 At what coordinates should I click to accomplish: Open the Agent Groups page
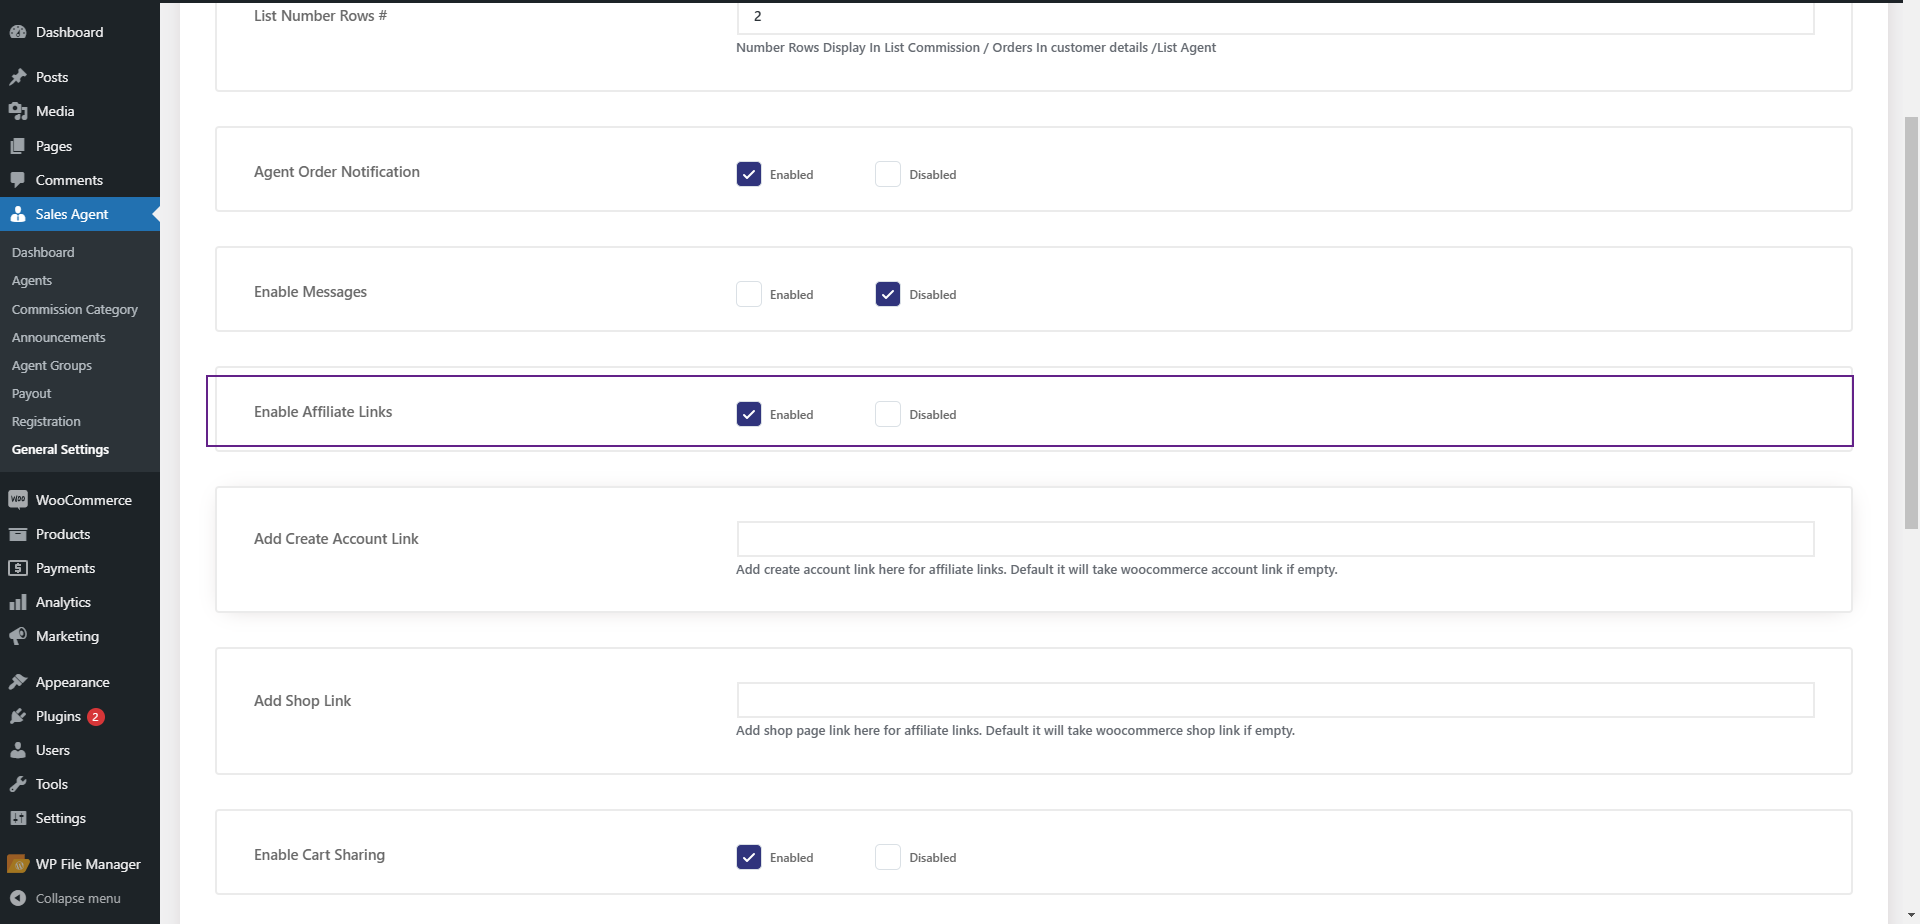pyautogui.click(x=51, y=364)
